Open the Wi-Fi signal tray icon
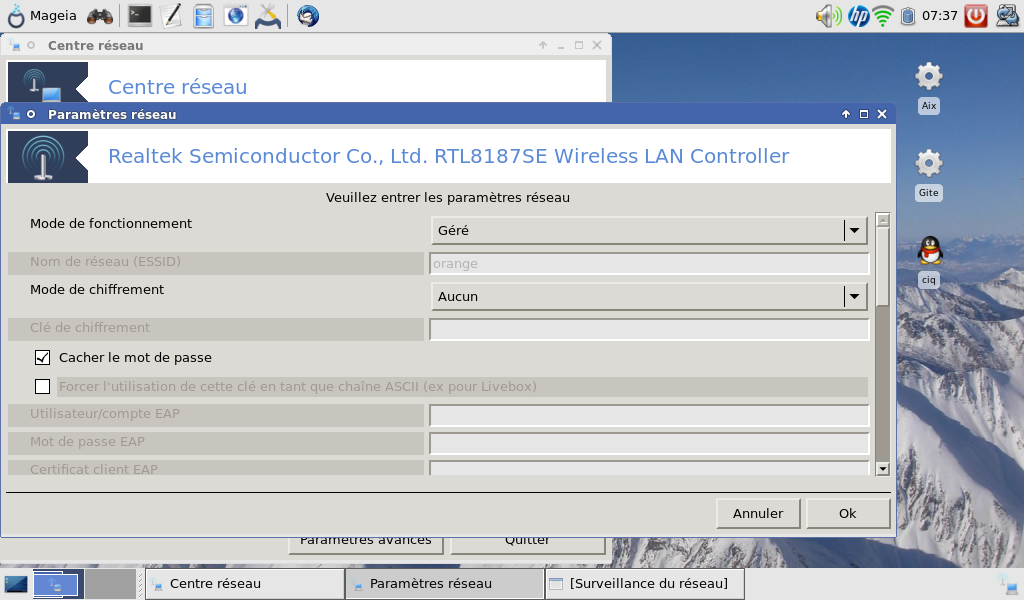Image resolution: width=1024 pixels, height=600 pixels. pyautogui.click(x=883, y=16)
